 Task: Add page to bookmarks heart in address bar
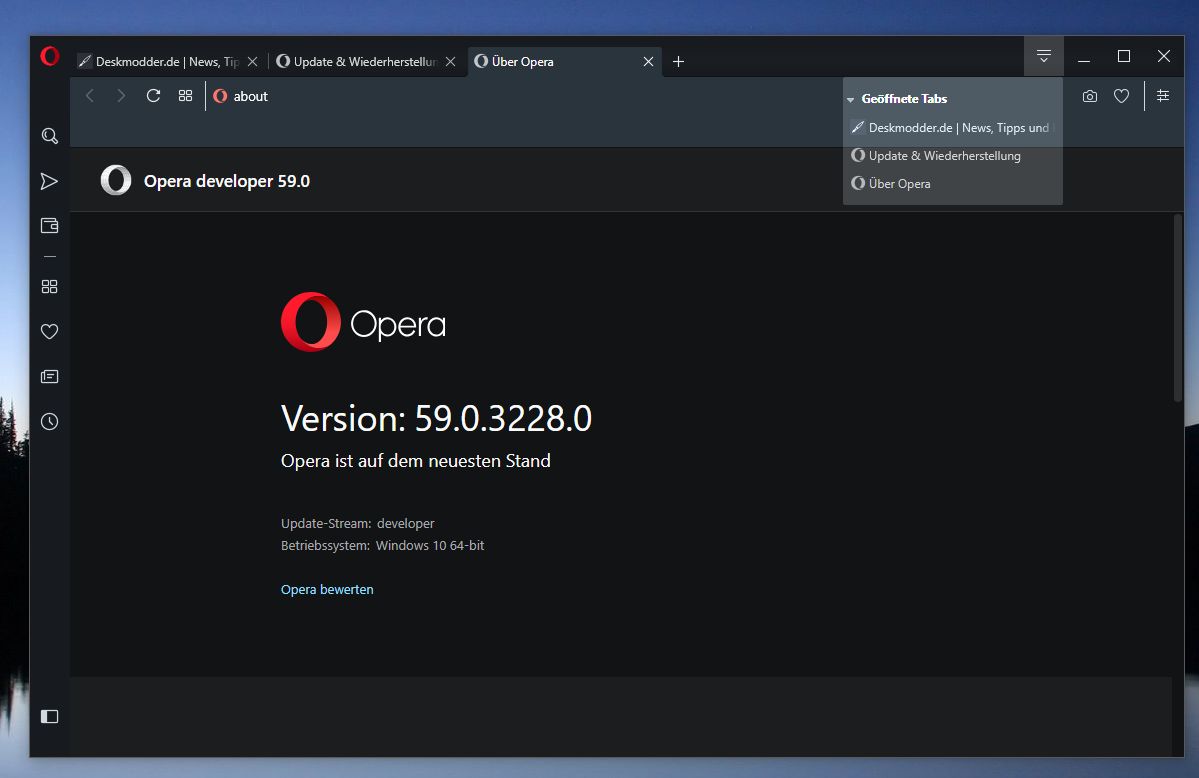(1121, 96)
